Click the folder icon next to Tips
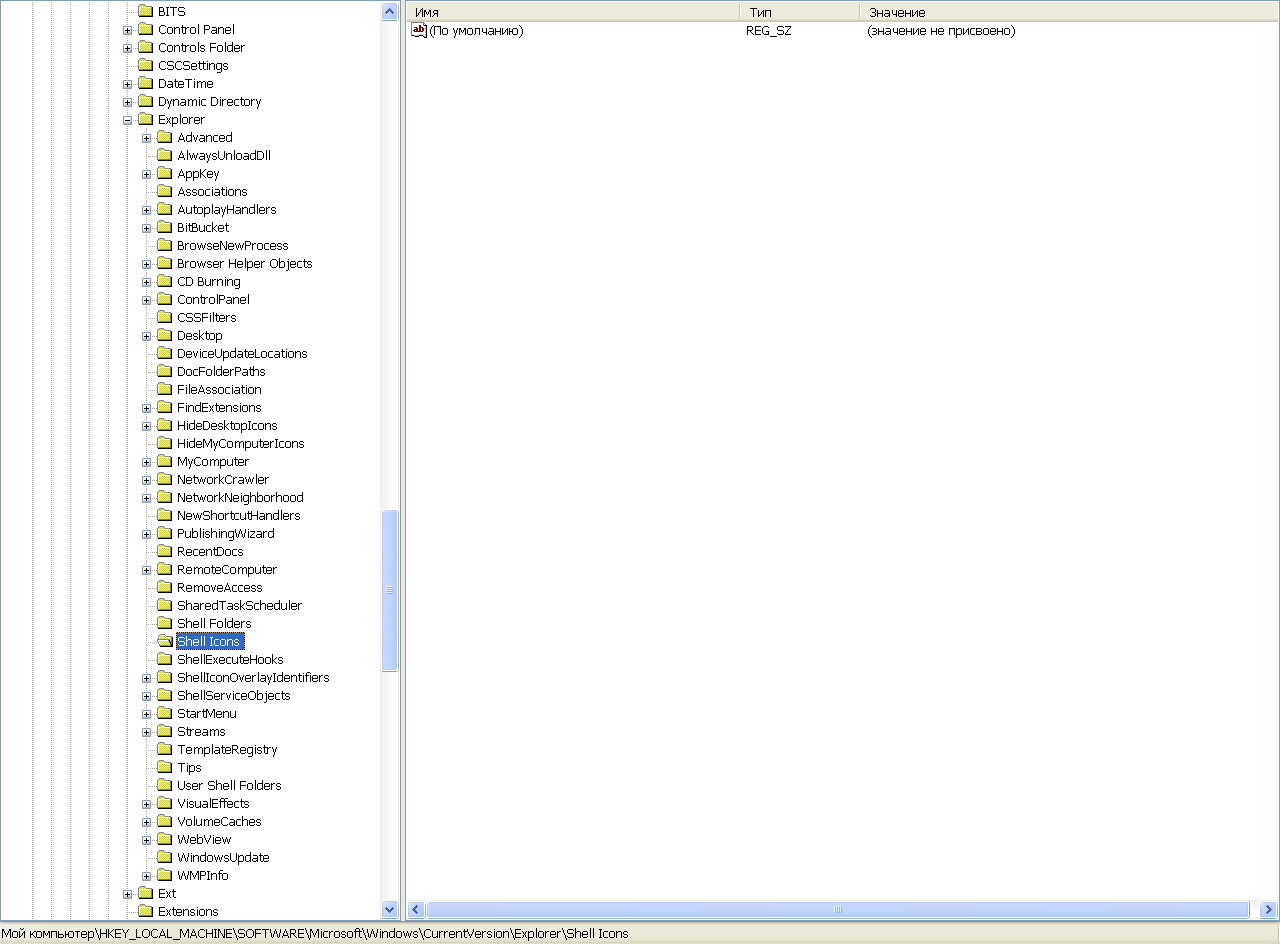Viewport: 1280px width, 944px height. click(x=165, y=768)
